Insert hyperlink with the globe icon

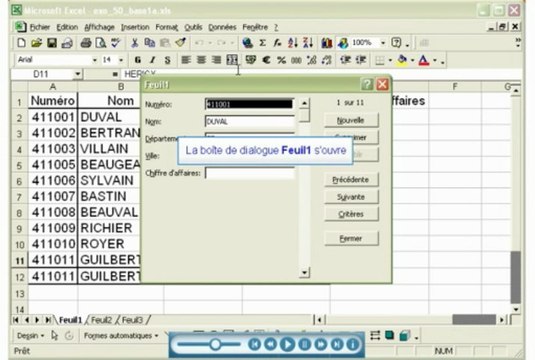(x=247, y=43)
